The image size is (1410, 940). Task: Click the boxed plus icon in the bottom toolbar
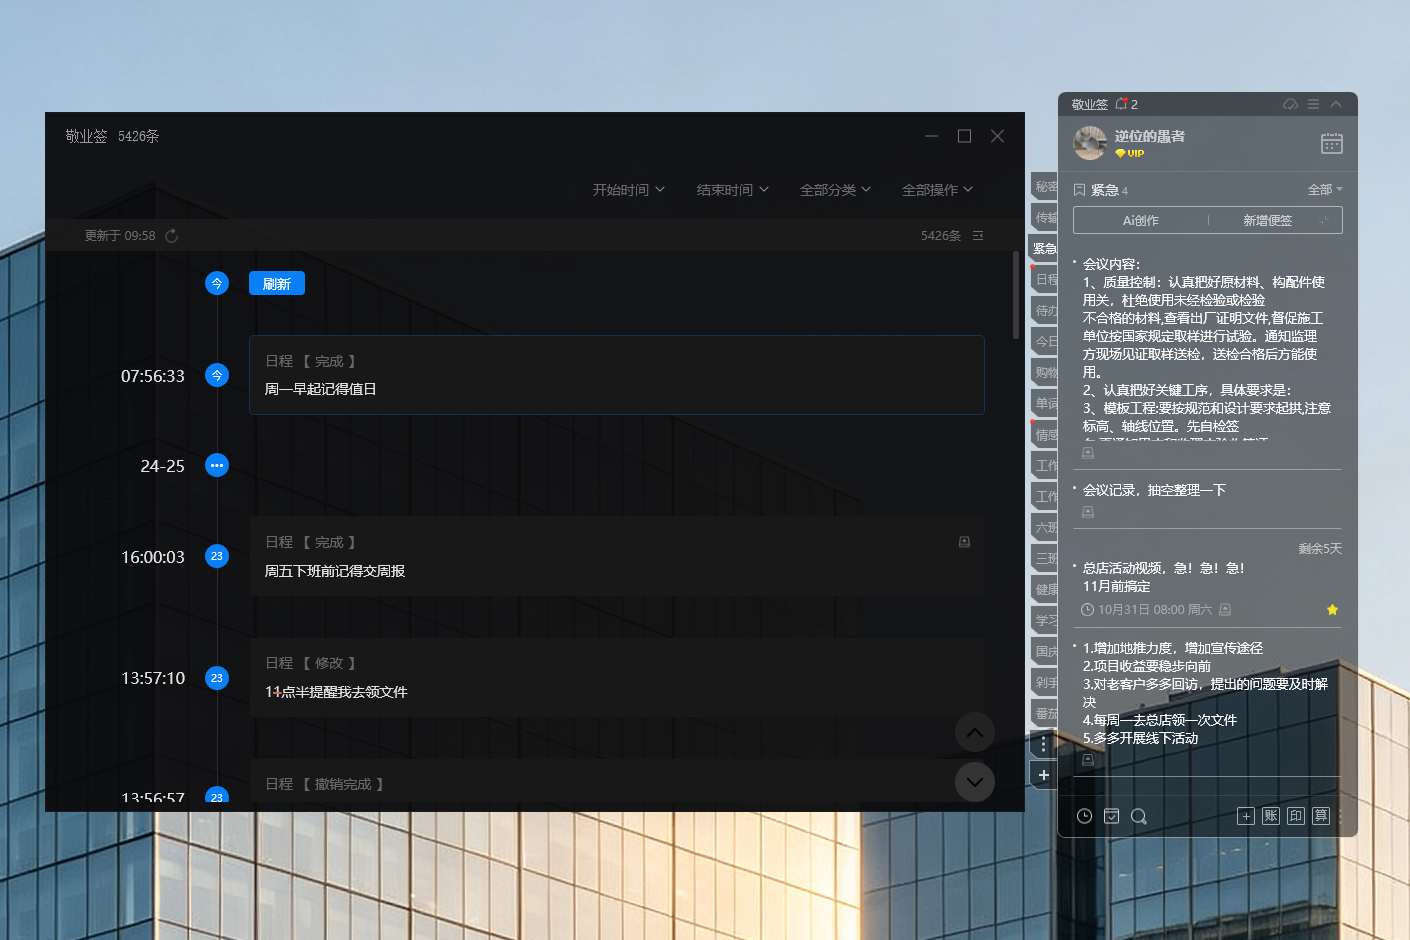1246,816
